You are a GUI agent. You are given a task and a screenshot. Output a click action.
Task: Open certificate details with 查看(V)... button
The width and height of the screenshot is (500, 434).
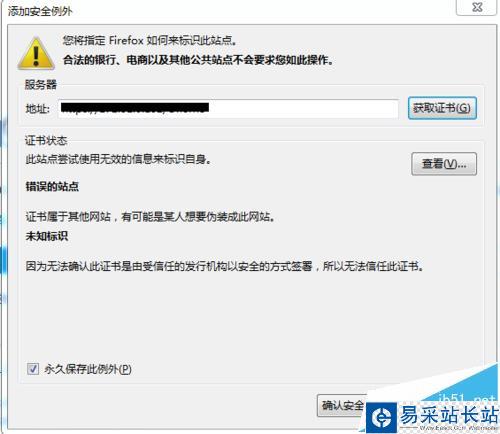(x=444, y=164)
